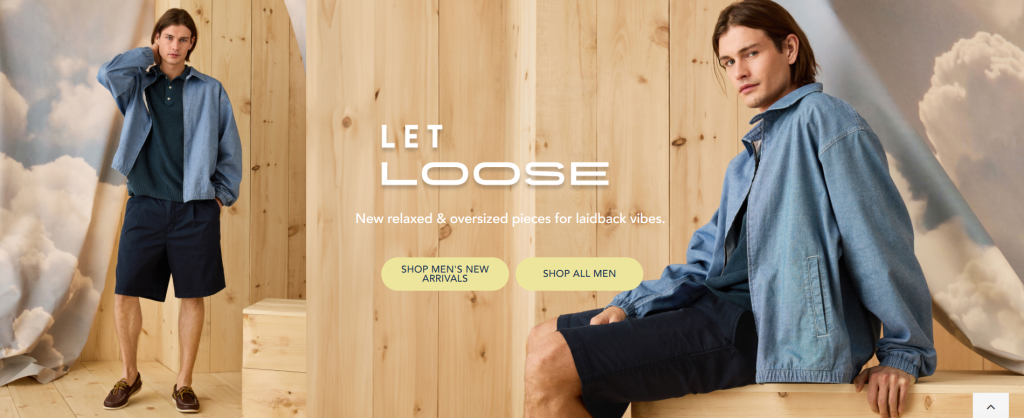
Task: Click the back-to-top chevron icon
Action: [991, 406]
